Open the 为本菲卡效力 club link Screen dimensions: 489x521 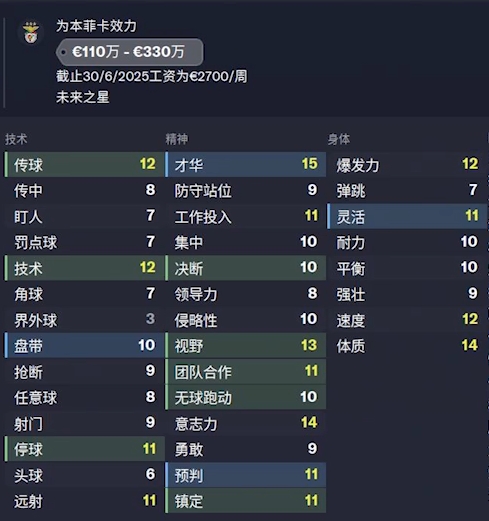tap(96, 26)
